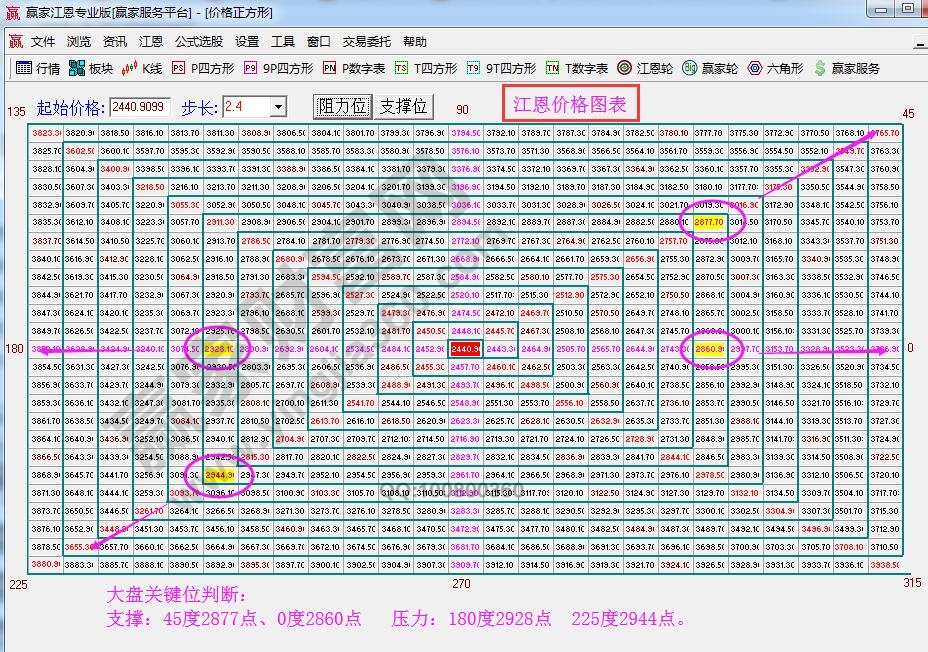The width and height of the screenshot is (928, 652).
Task: Open the 步长 dropdown
Action: click(280, 105)
